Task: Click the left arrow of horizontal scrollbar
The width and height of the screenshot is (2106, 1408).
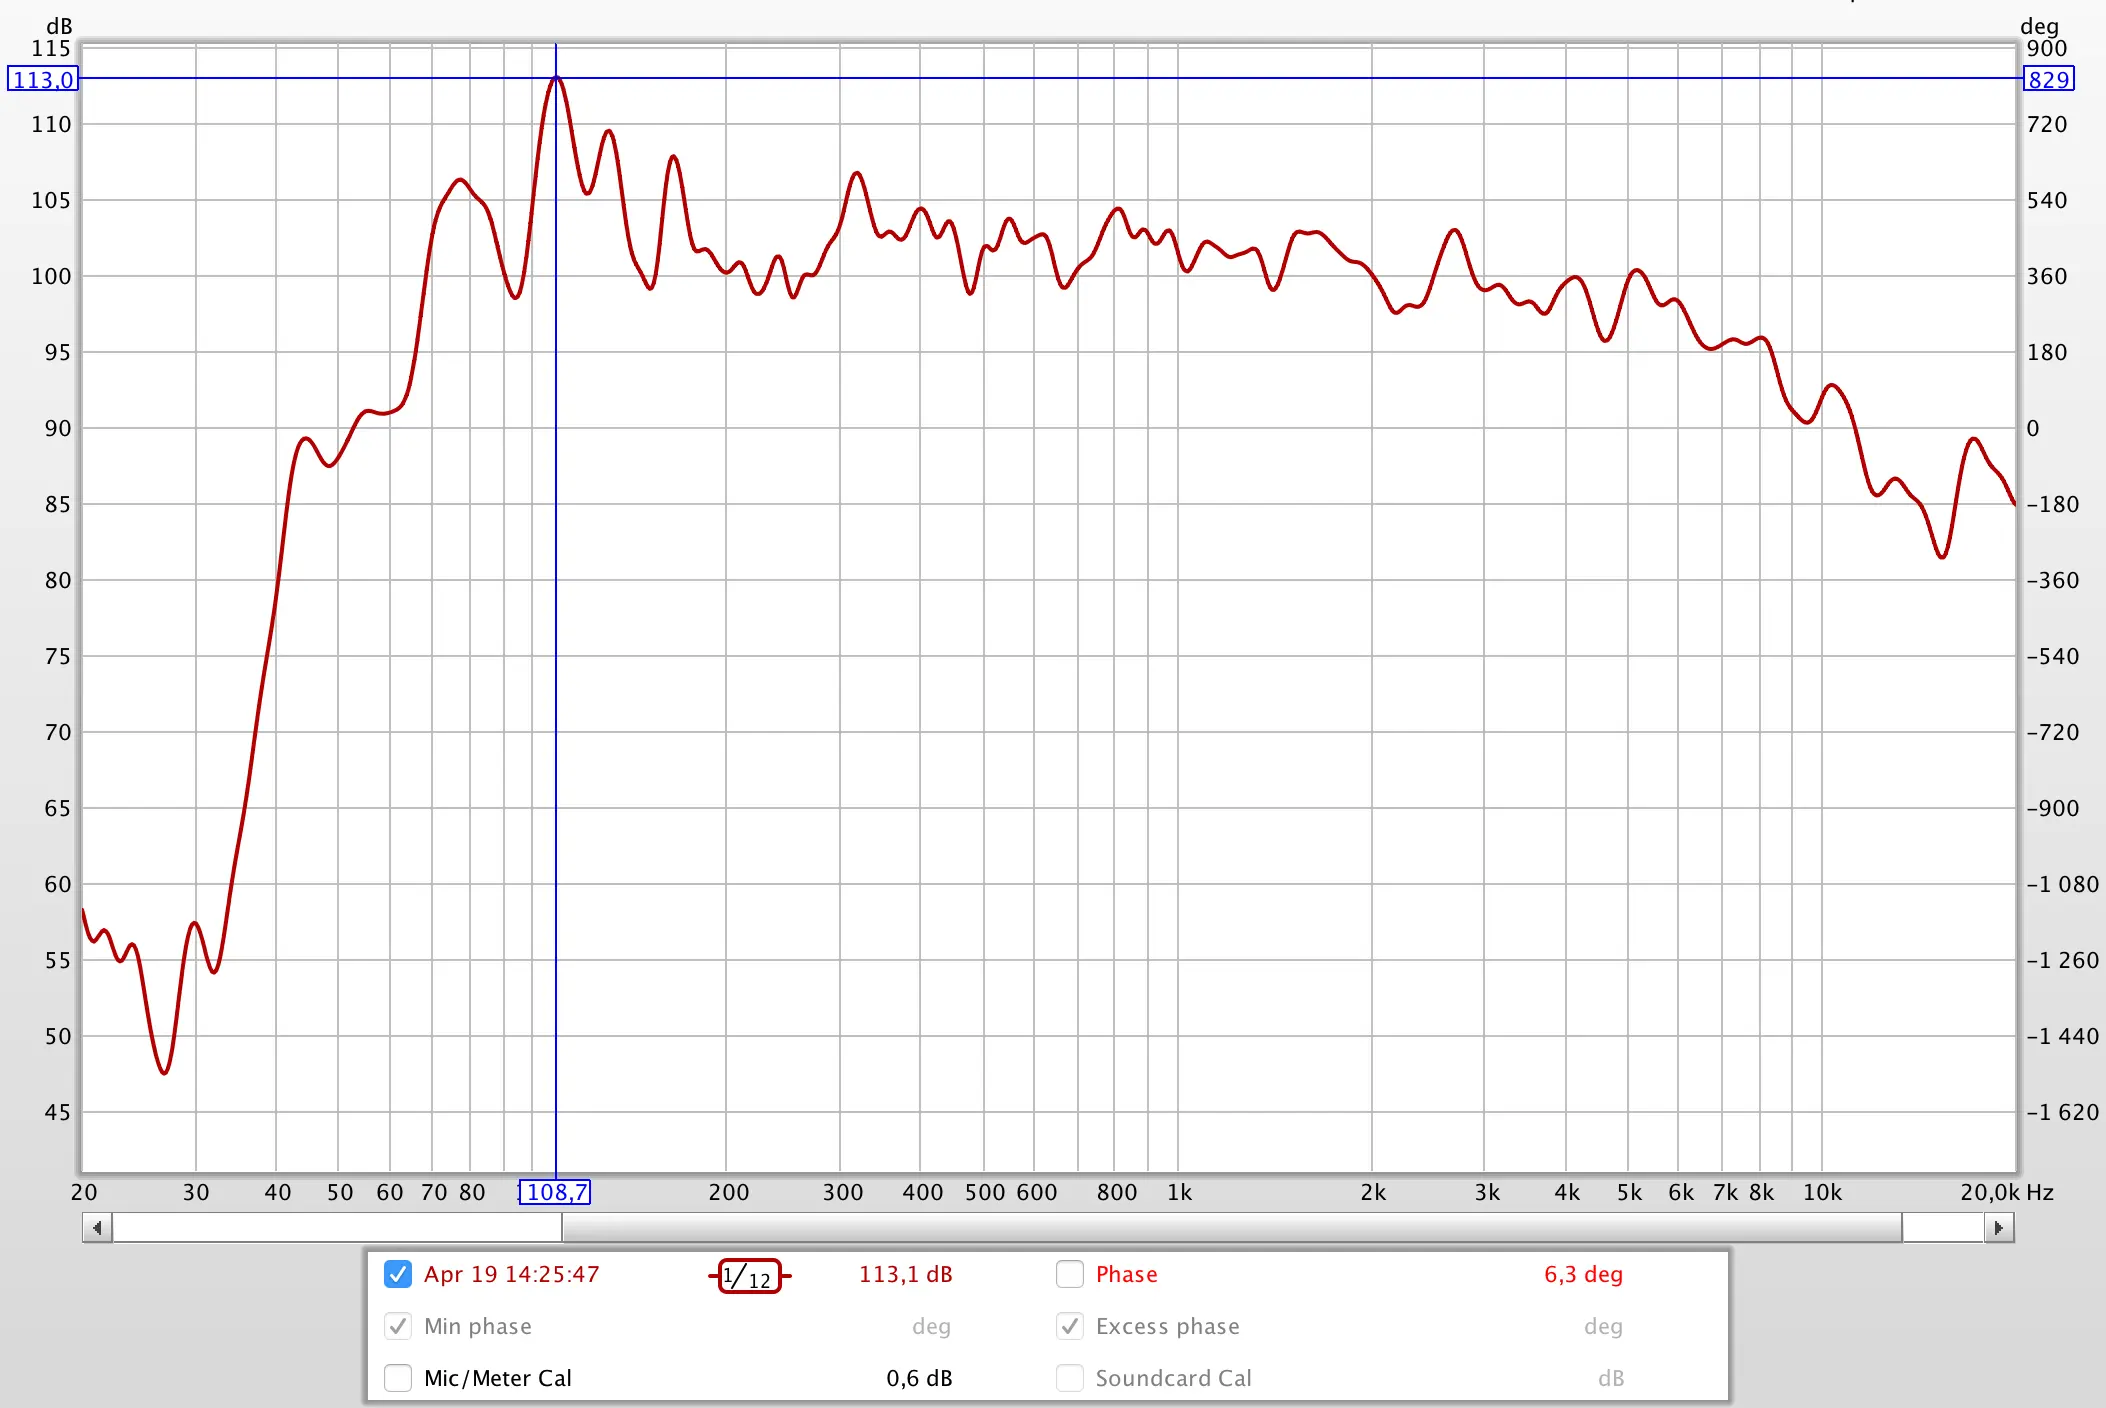Action: (97, 1227)
